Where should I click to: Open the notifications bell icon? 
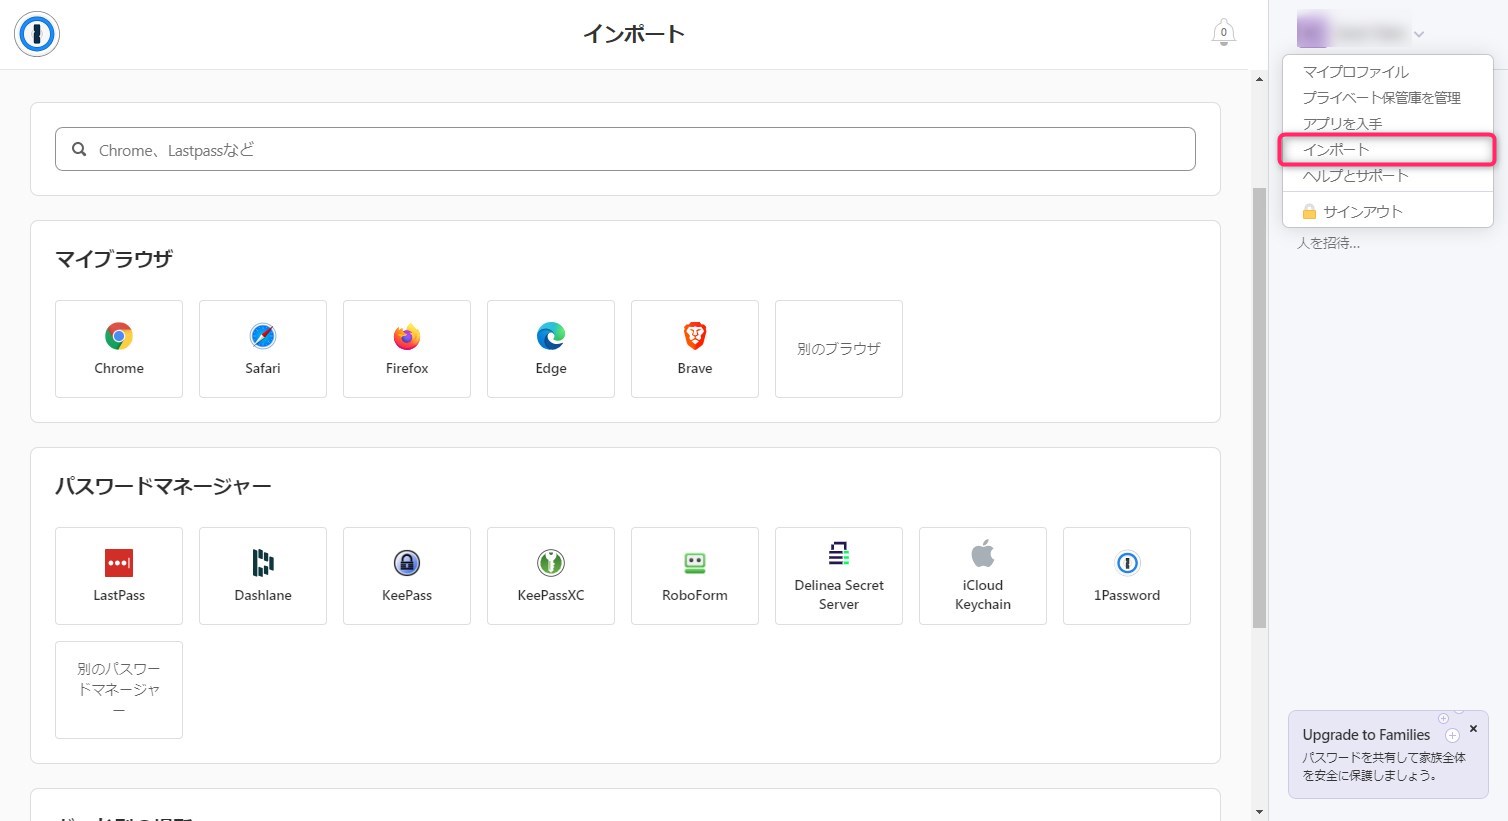[1223, 33]
